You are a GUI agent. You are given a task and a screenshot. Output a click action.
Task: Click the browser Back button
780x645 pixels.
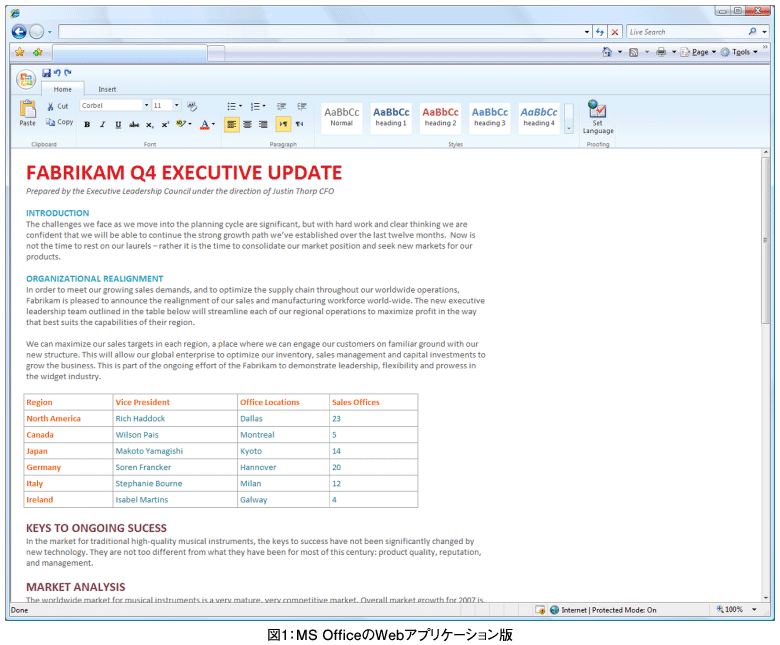point(19,32)
